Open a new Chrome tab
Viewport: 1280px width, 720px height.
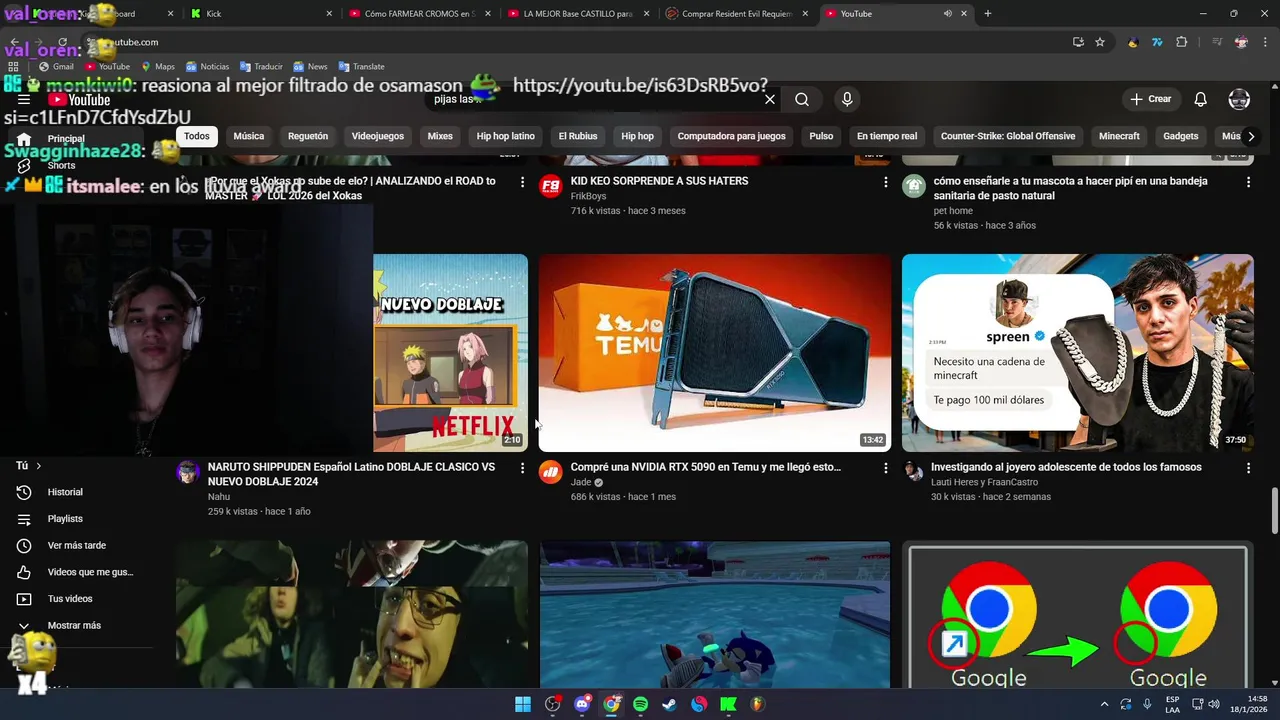pyautogui.click(x=988, y=14)
